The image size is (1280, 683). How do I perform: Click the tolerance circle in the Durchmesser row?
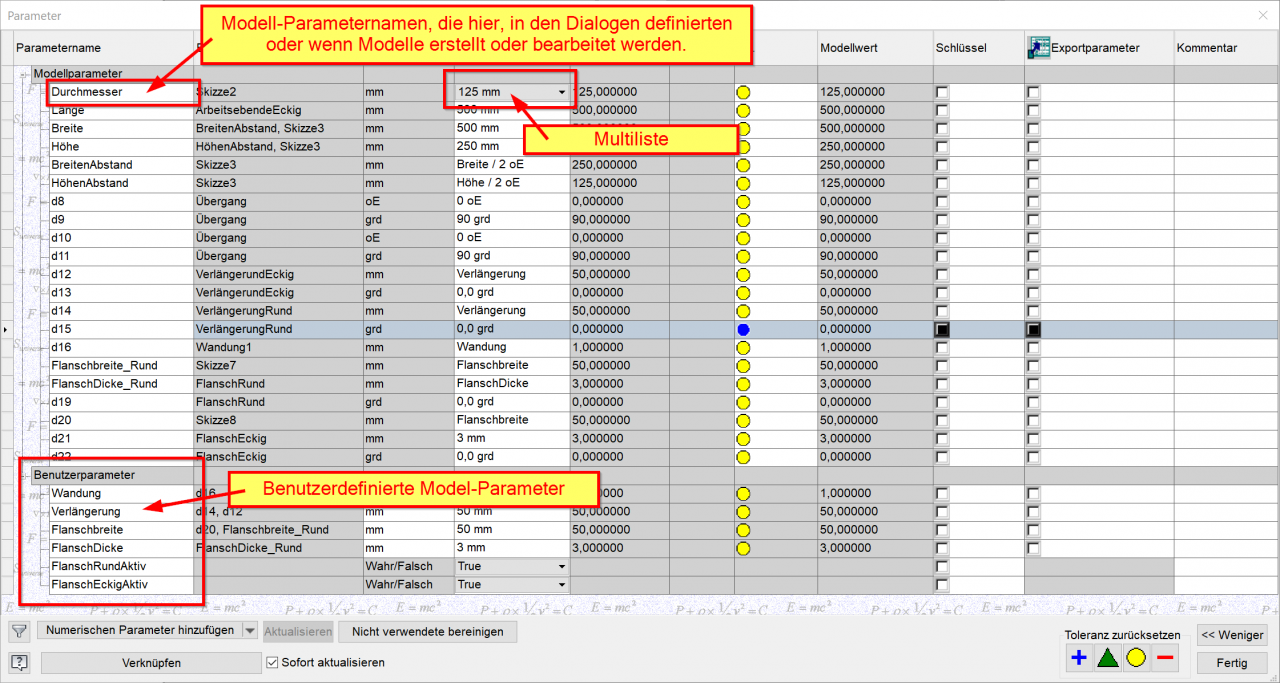tap(743, 92)
